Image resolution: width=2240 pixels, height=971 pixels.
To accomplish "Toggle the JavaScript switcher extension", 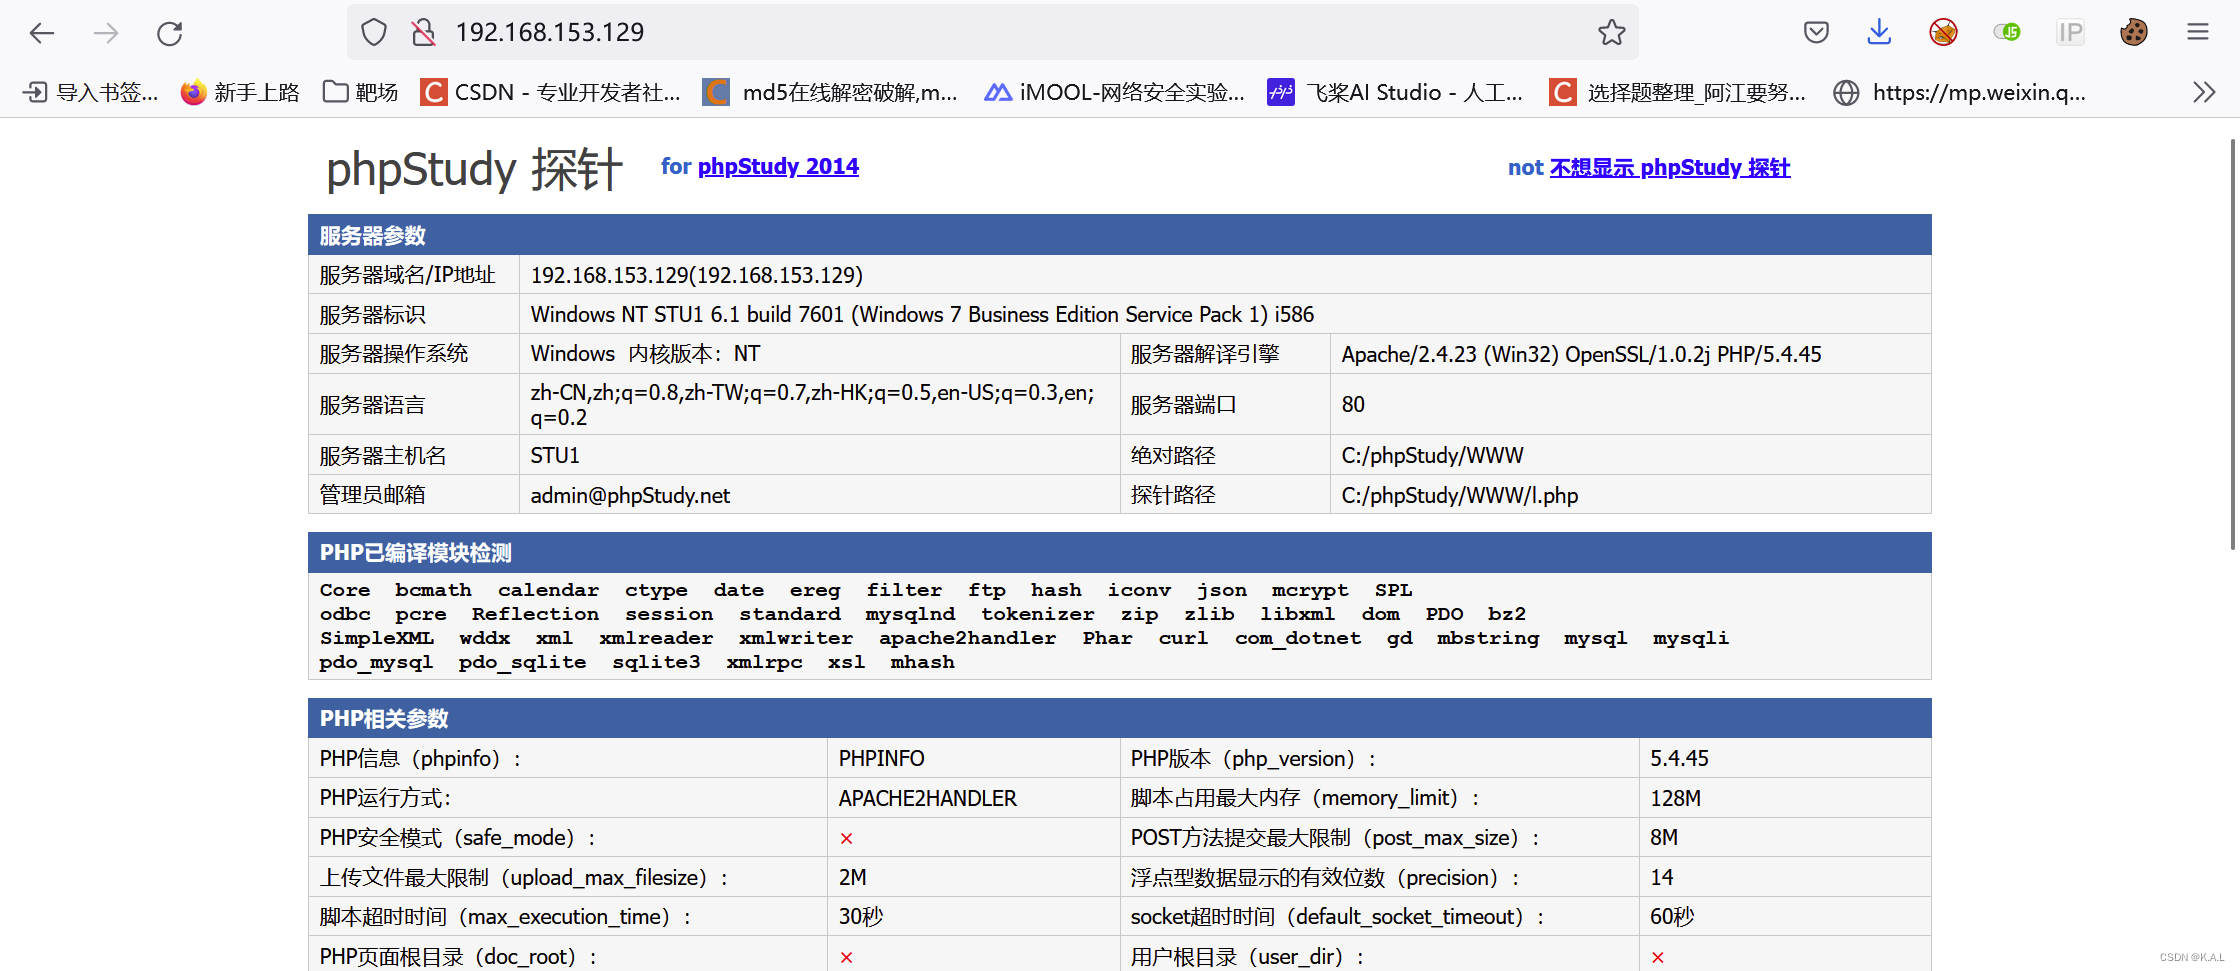I will (2006, 31).
